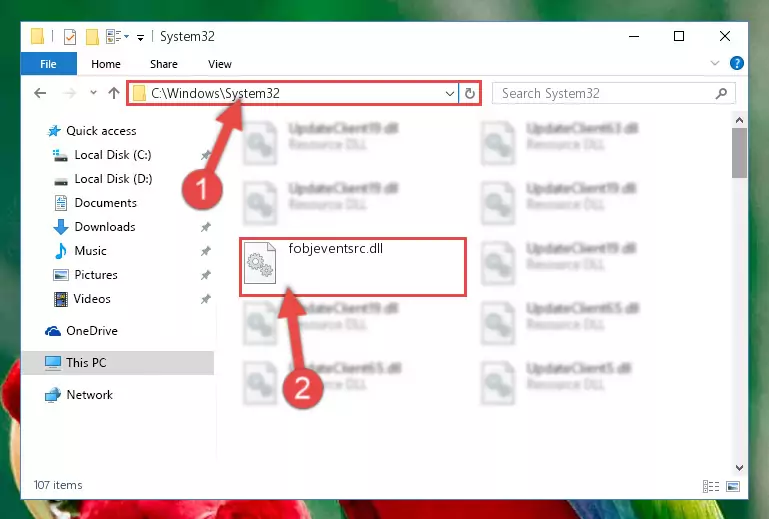
Task: Select This PC in navigation pane
Action: [x=118, y=363]
